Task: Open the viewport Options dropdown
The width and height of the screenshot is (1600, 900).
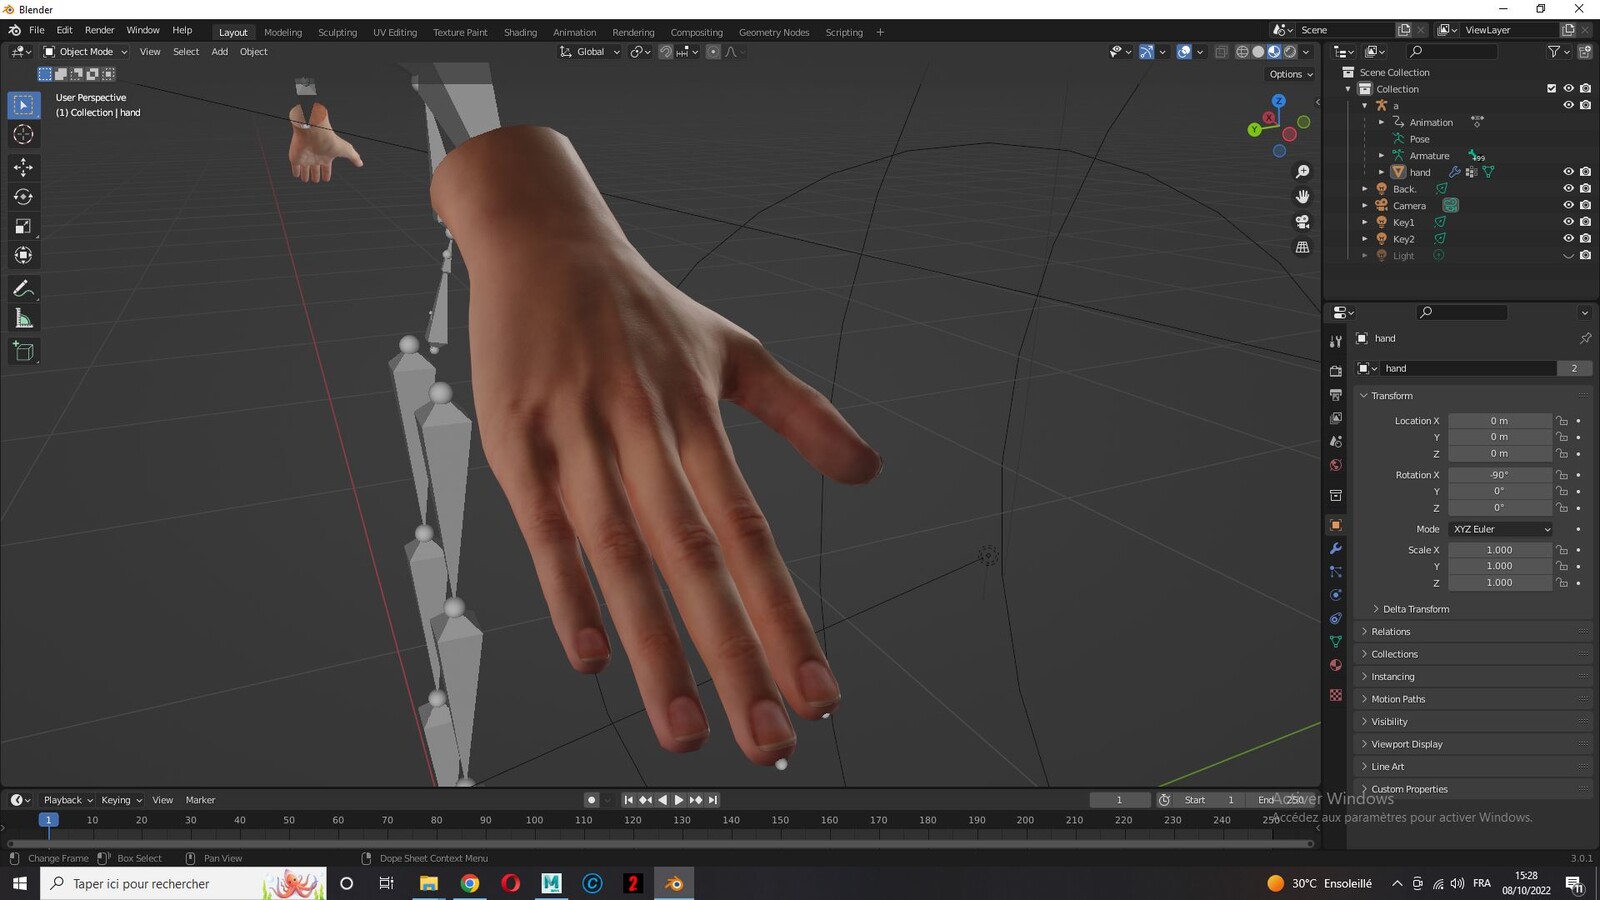Action: tap(1291, 74)
